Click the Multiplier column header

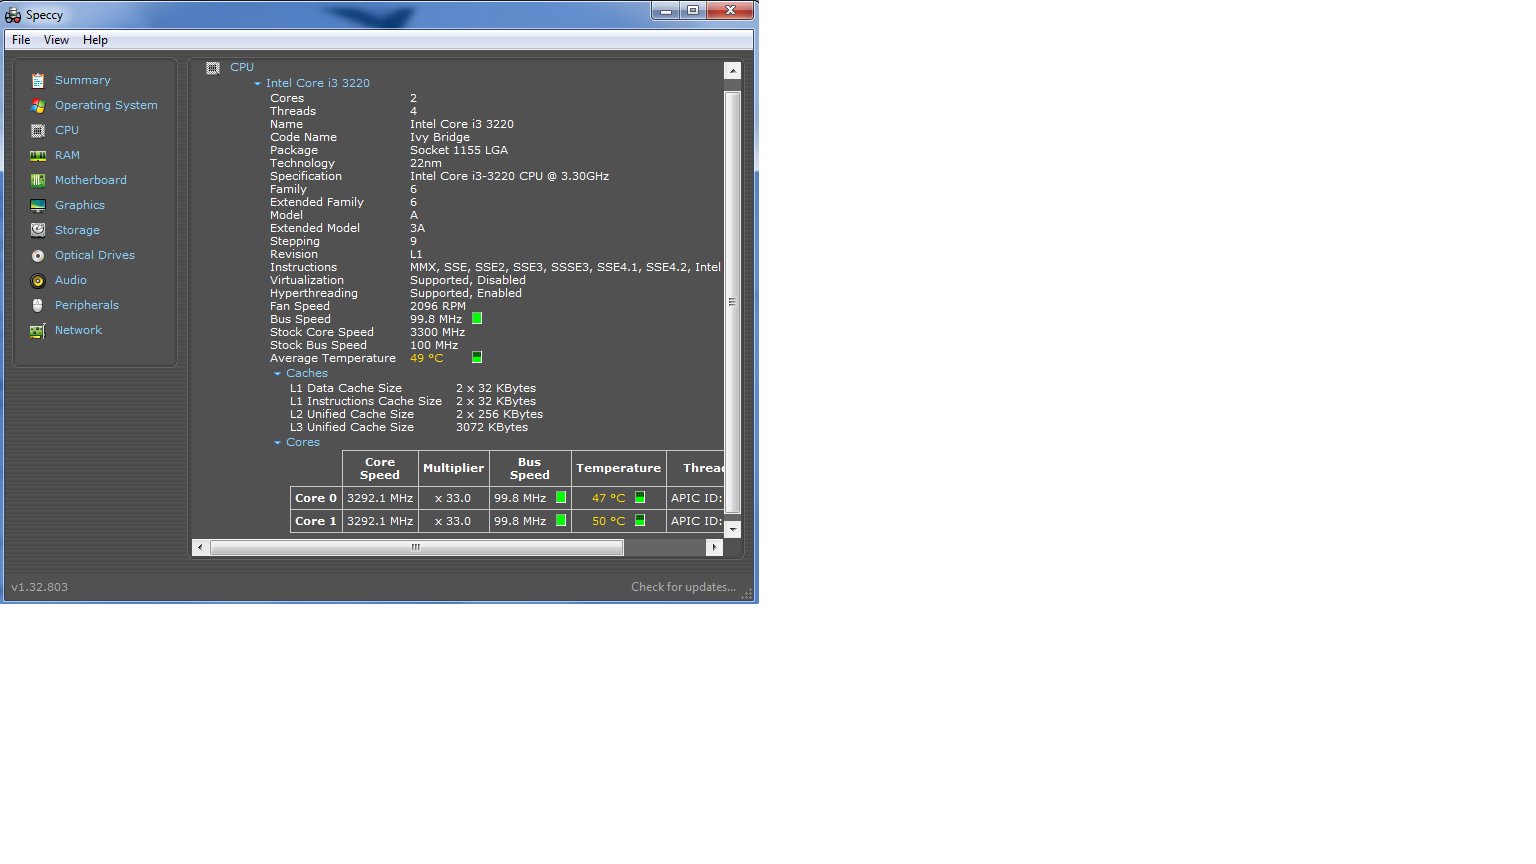pyautogui.click(x=453, y=468)
